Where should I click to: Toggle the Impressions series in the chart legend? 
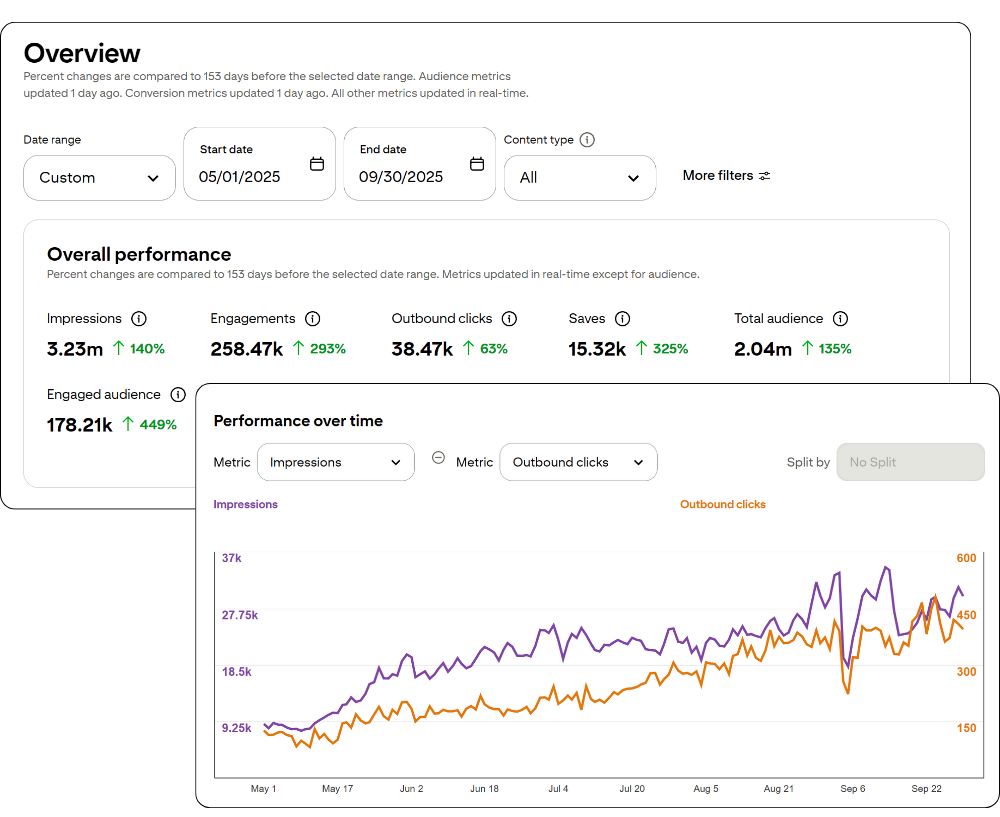[245, 504]
